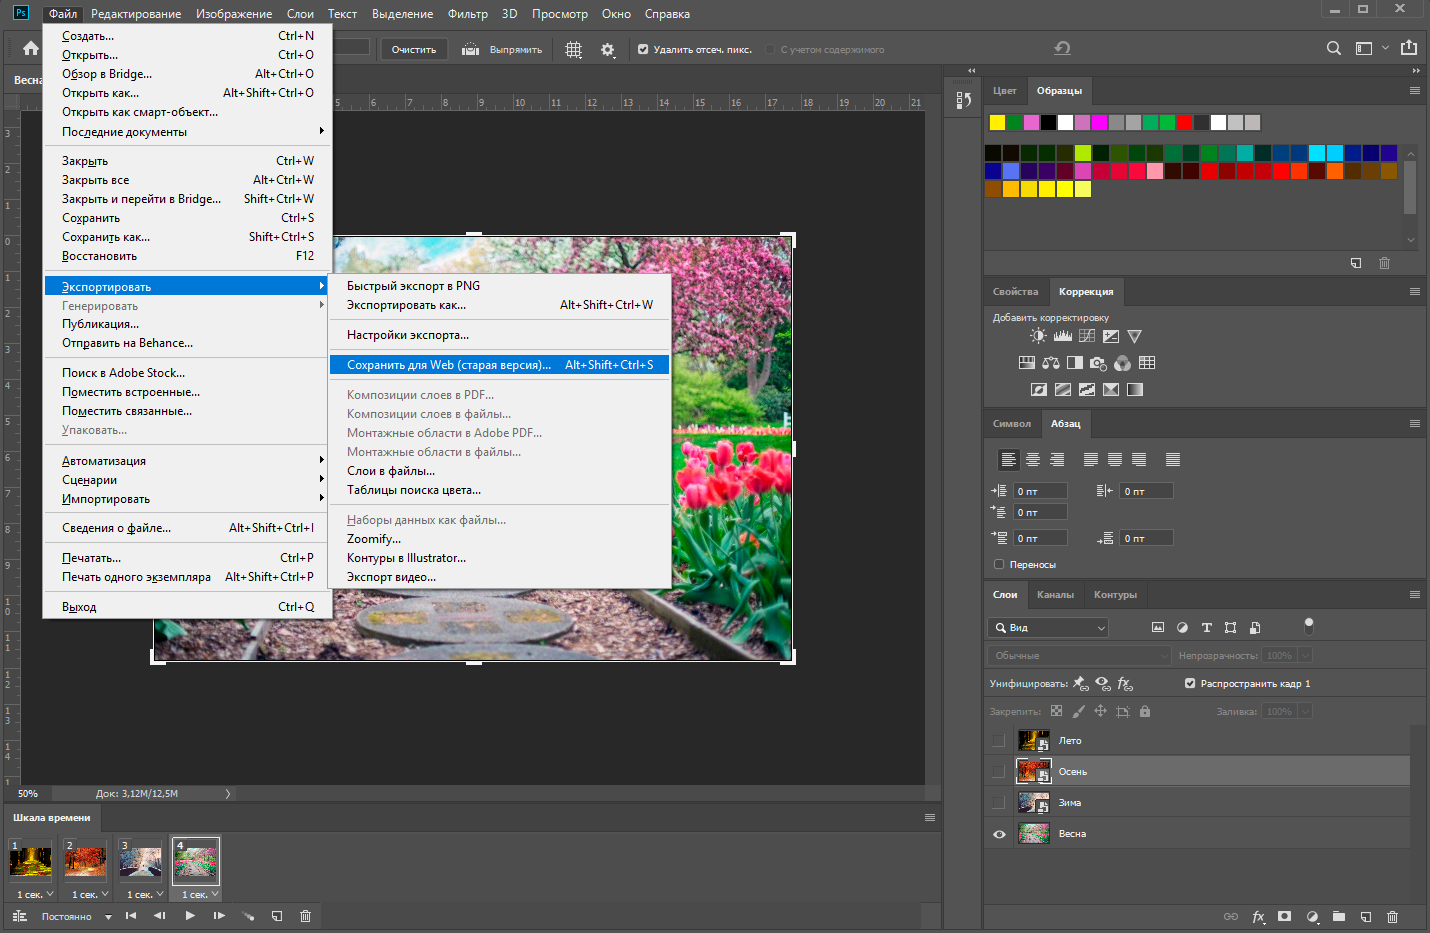This screenshot has width=1430, height=933.
Task: Open the Вид layer filter dropdown
Action: [1048, 628]
